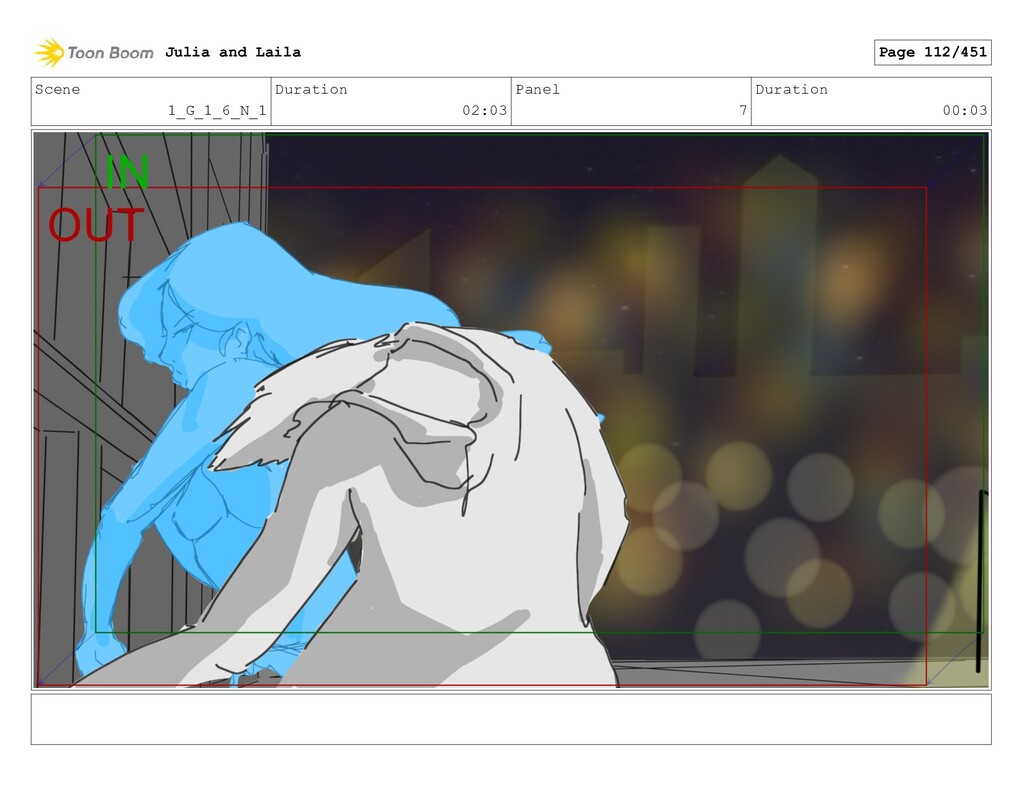Select the panel number '7'
Viewport: 1024px width, 791px height.
tap(743, 110)
